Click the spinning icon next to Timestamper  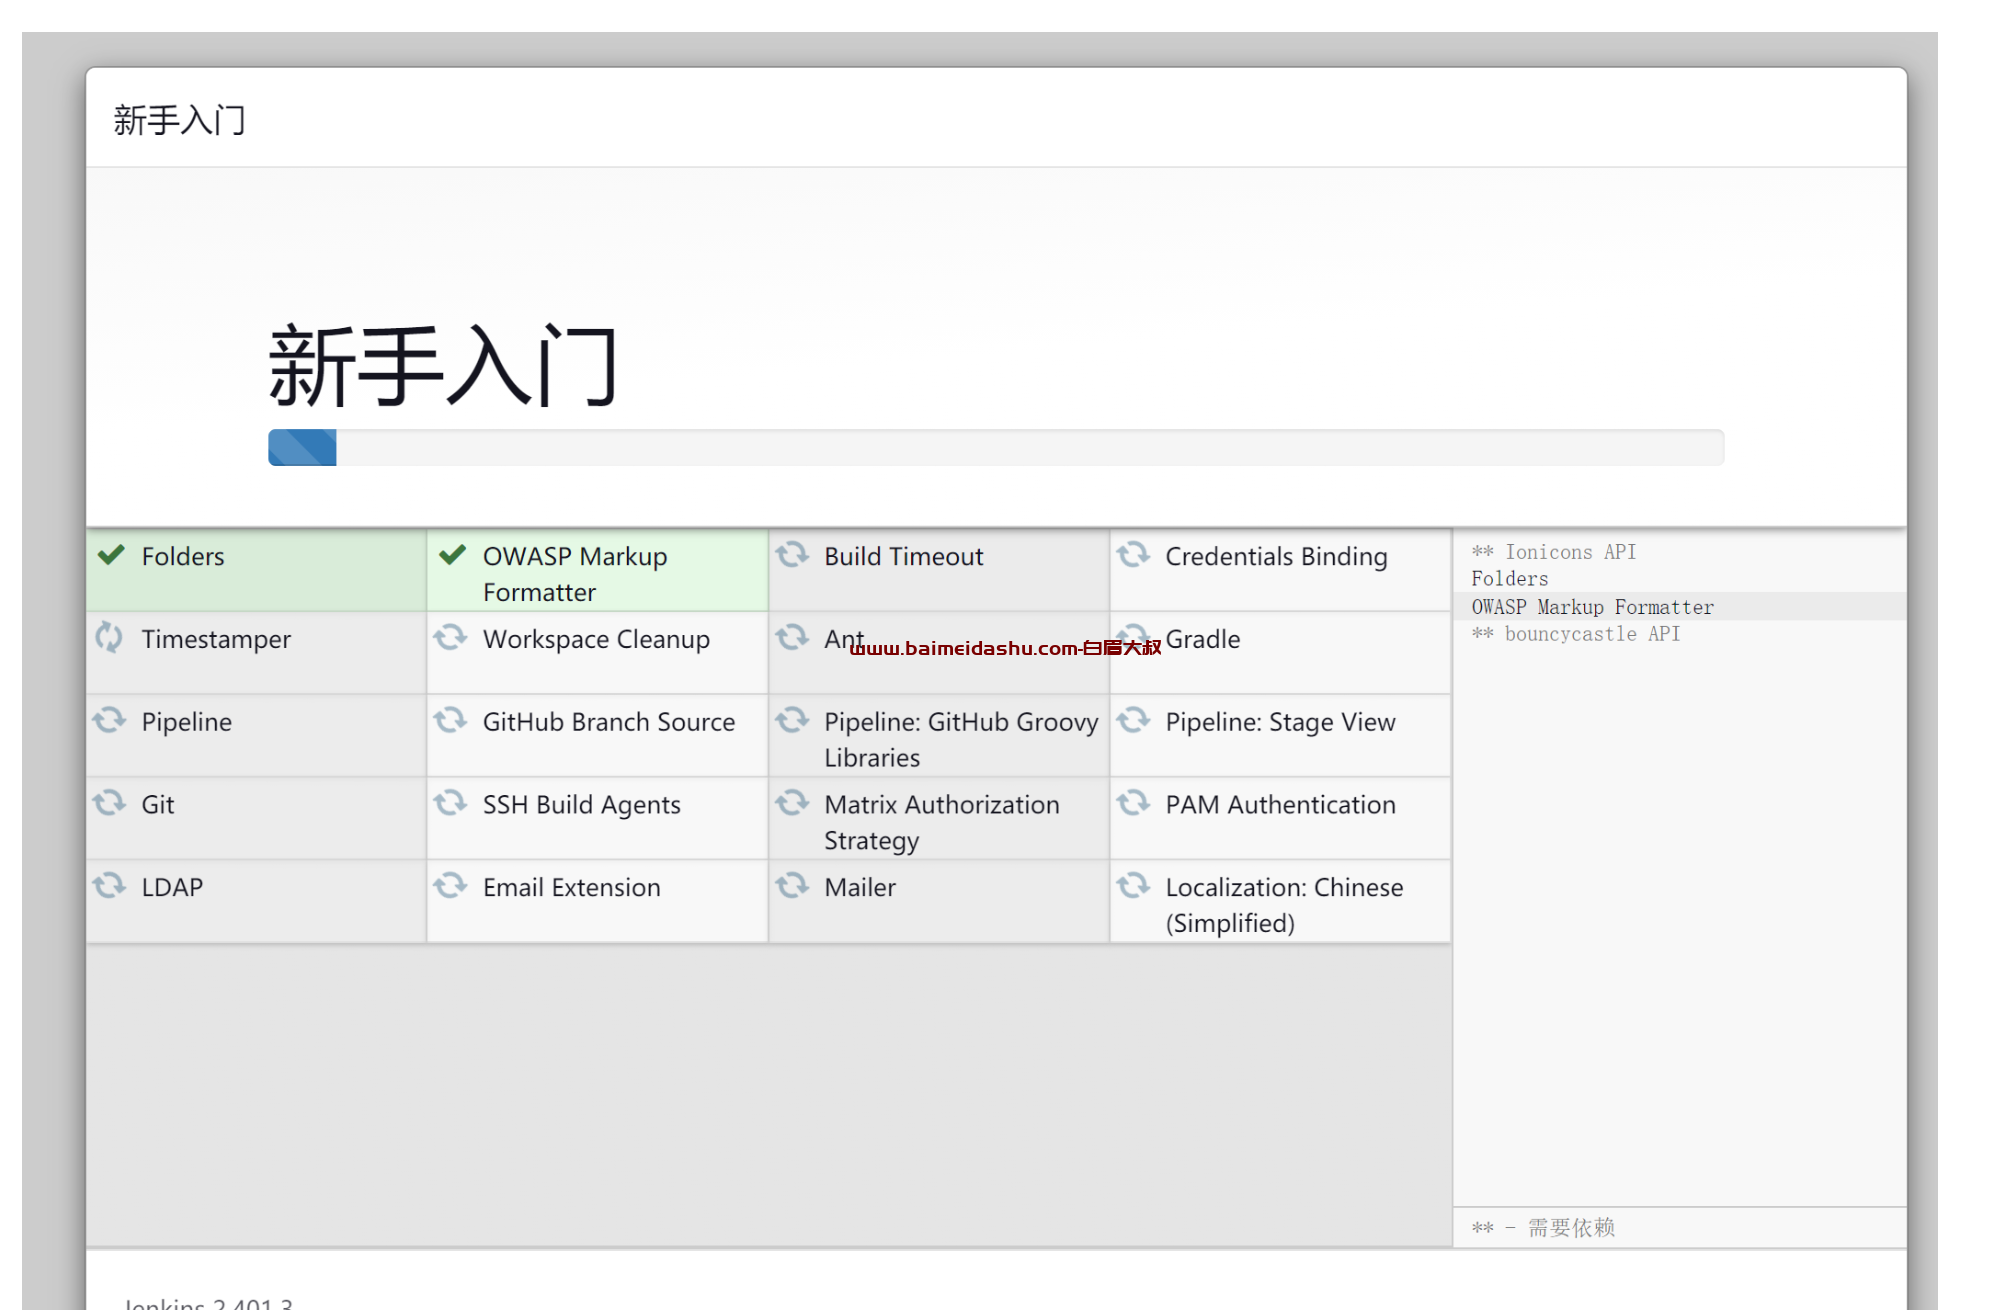(109, 637)
